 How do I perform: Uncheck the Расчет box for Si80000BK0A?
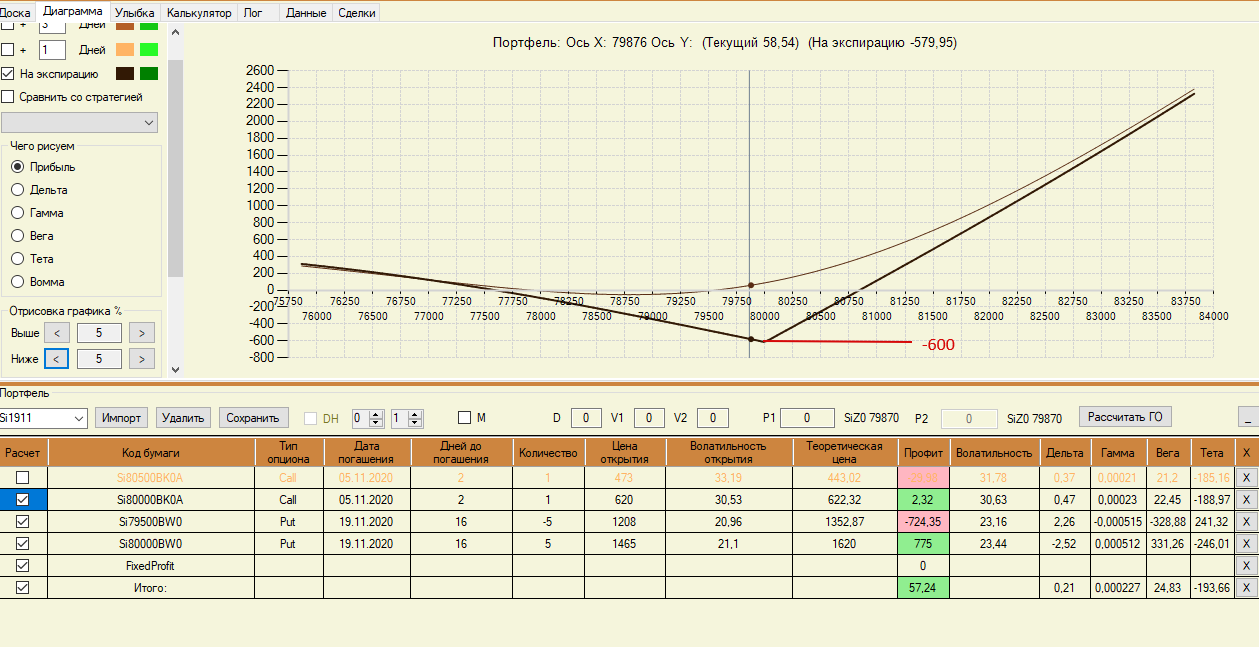coord(22,500)
